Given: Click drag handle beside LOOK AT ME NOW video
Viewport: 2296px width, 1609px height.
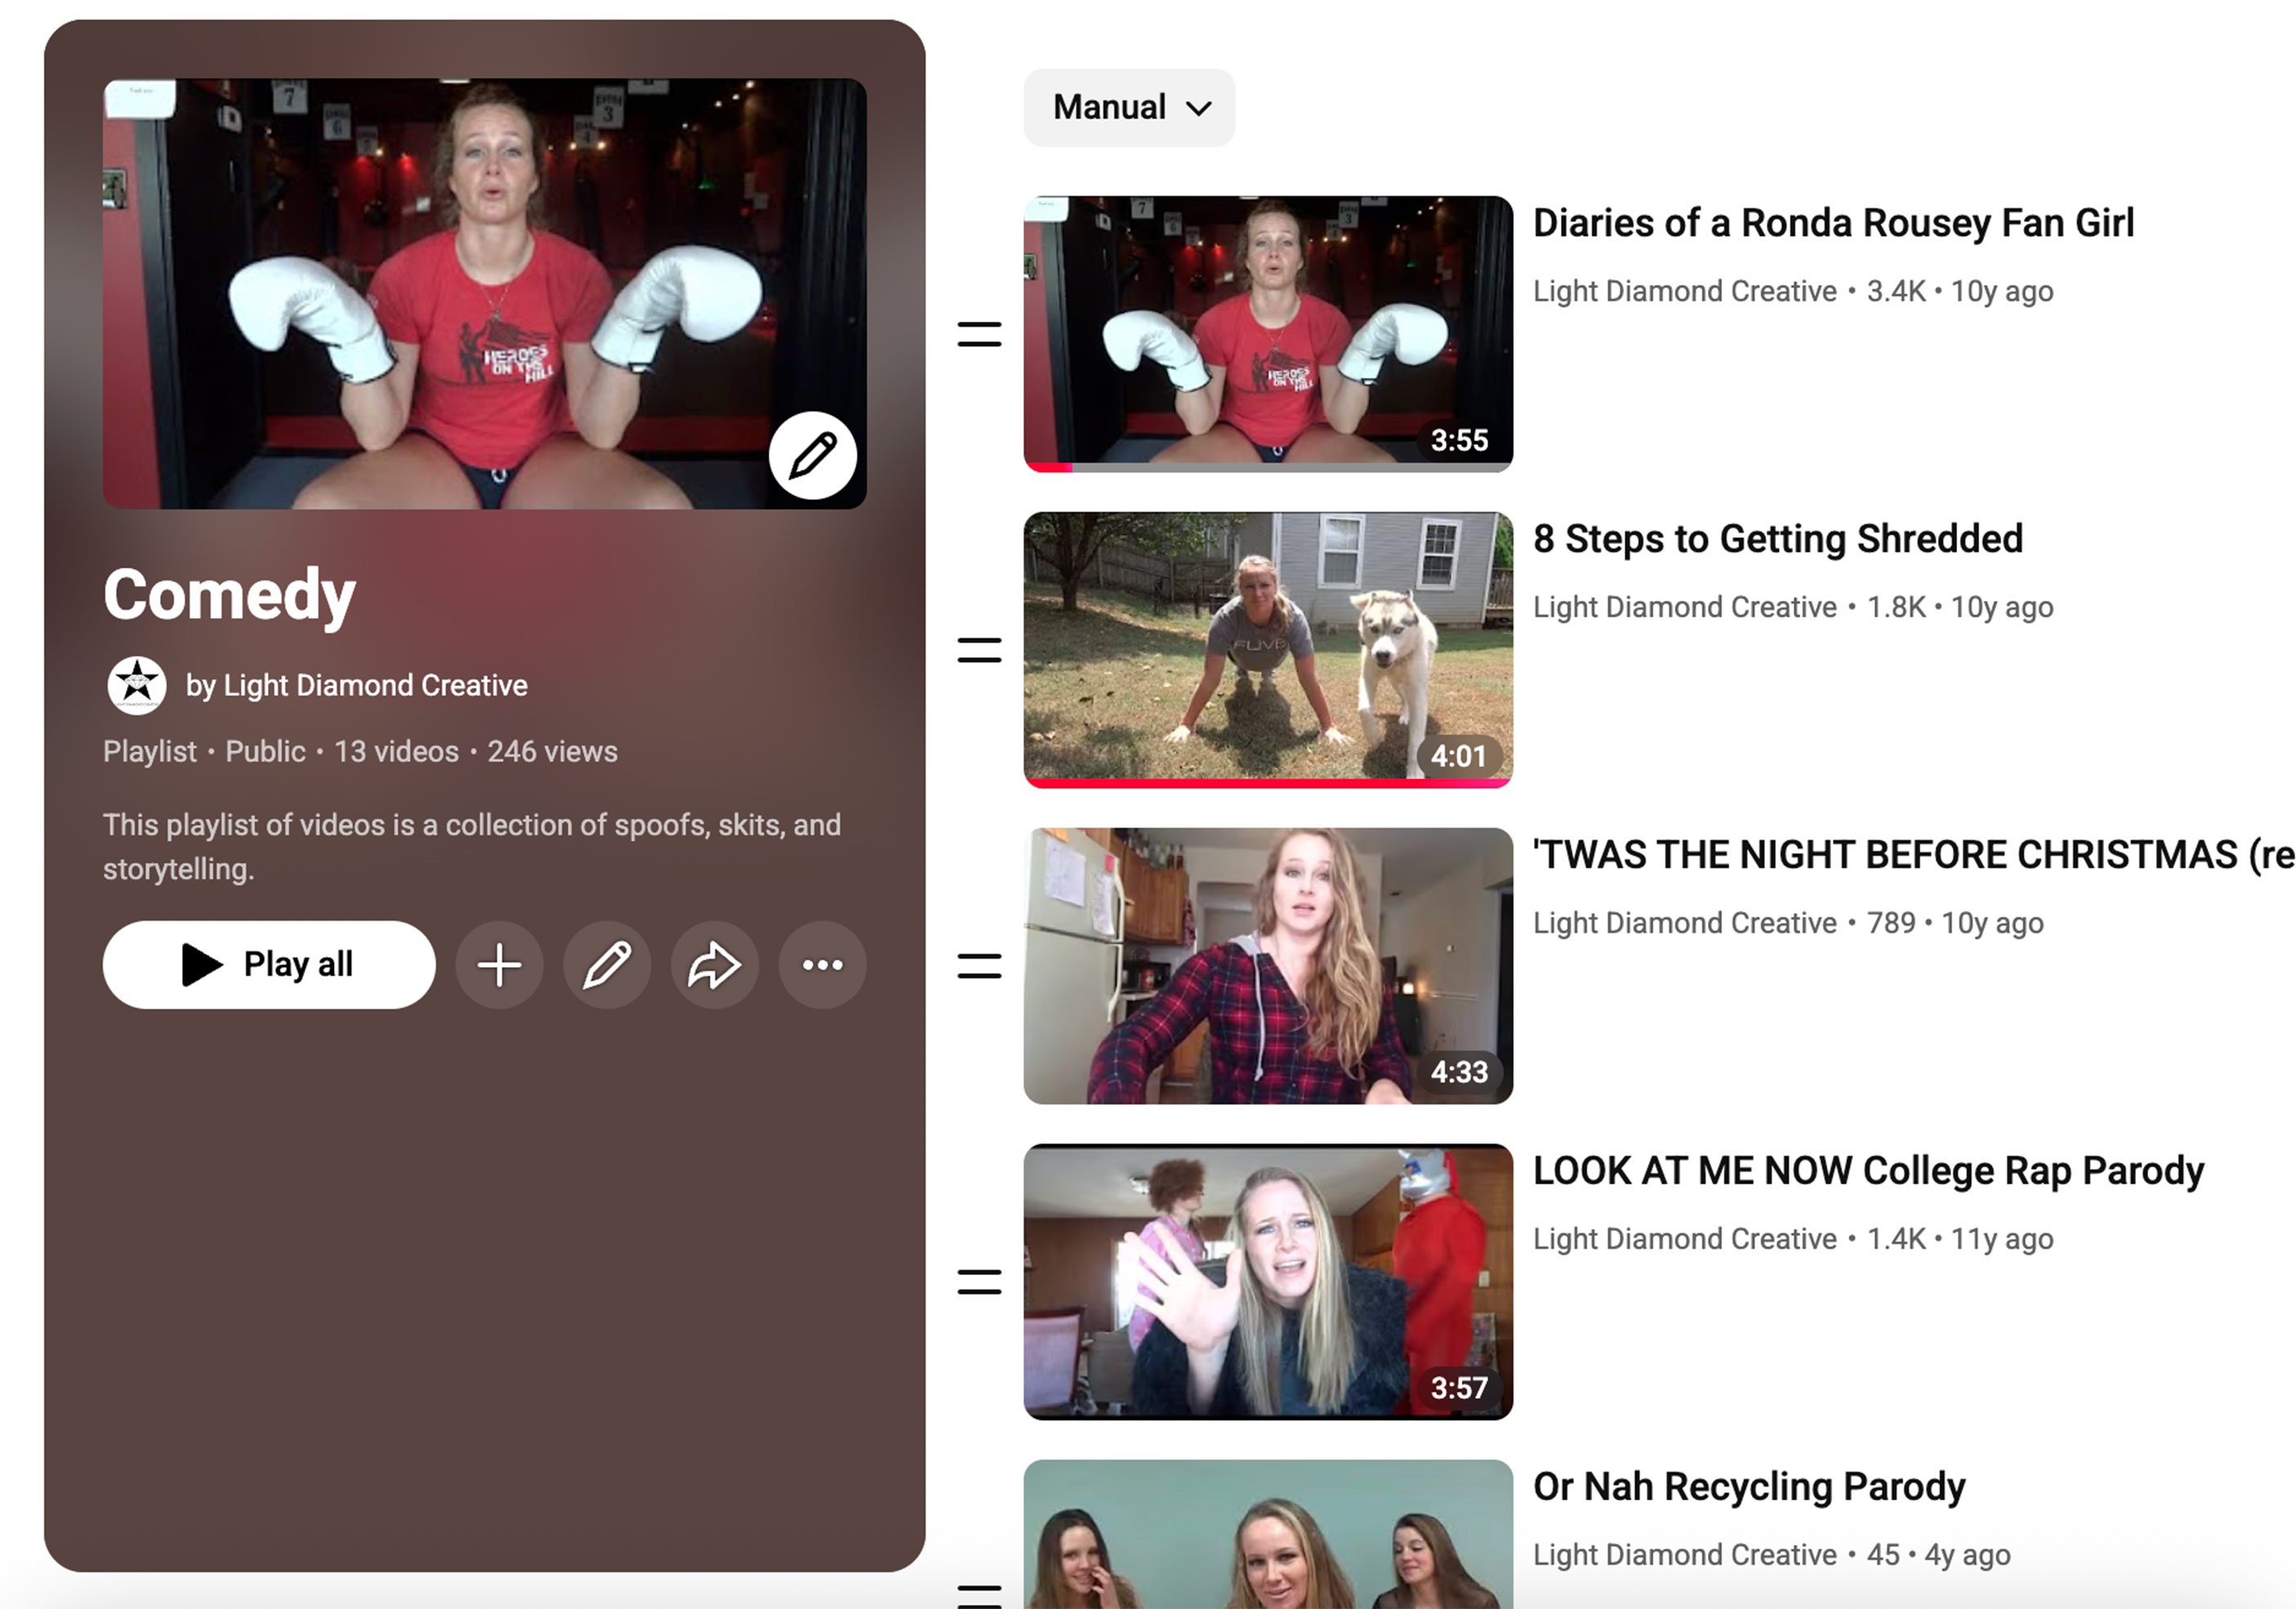Looking at the screenshot, I should 979,1282.
